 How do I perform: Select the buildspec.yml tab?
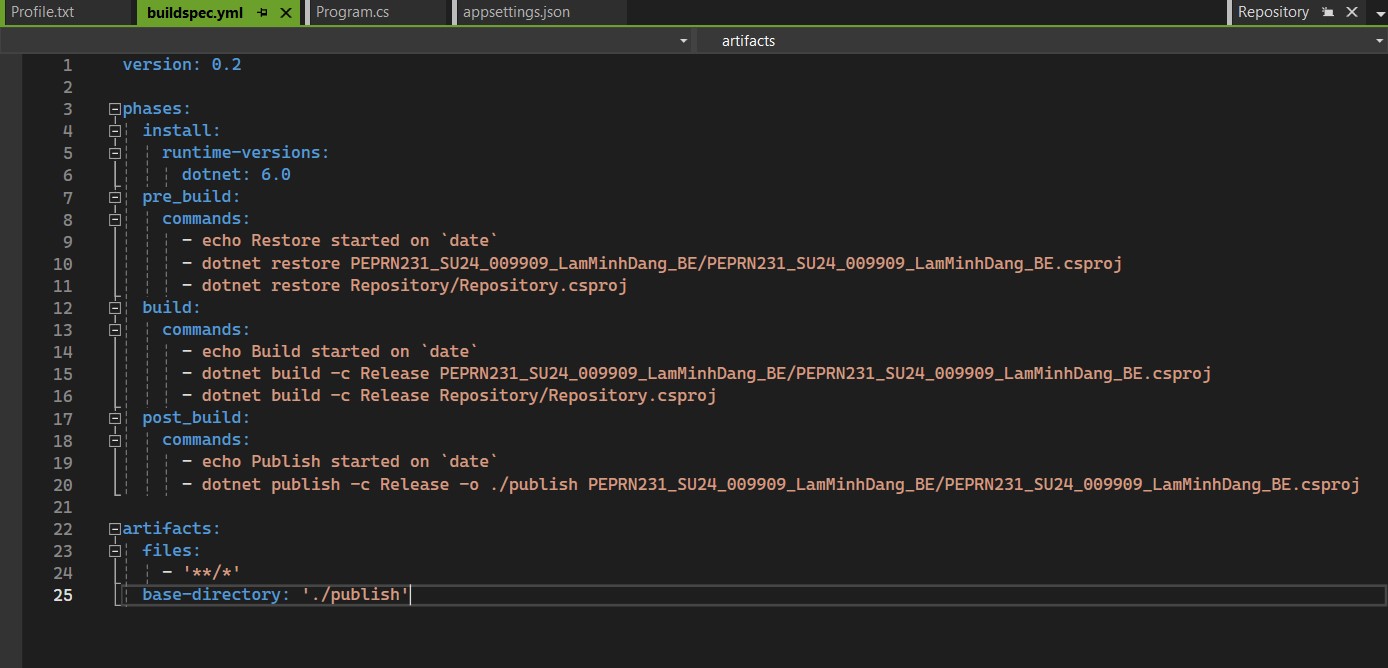pos(193,13)
